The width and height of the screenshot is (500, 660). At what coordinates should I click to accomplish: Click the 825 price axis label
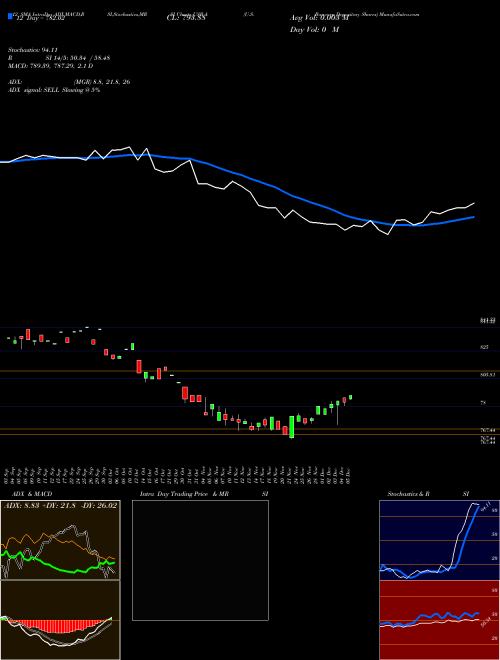pos(484,348)
